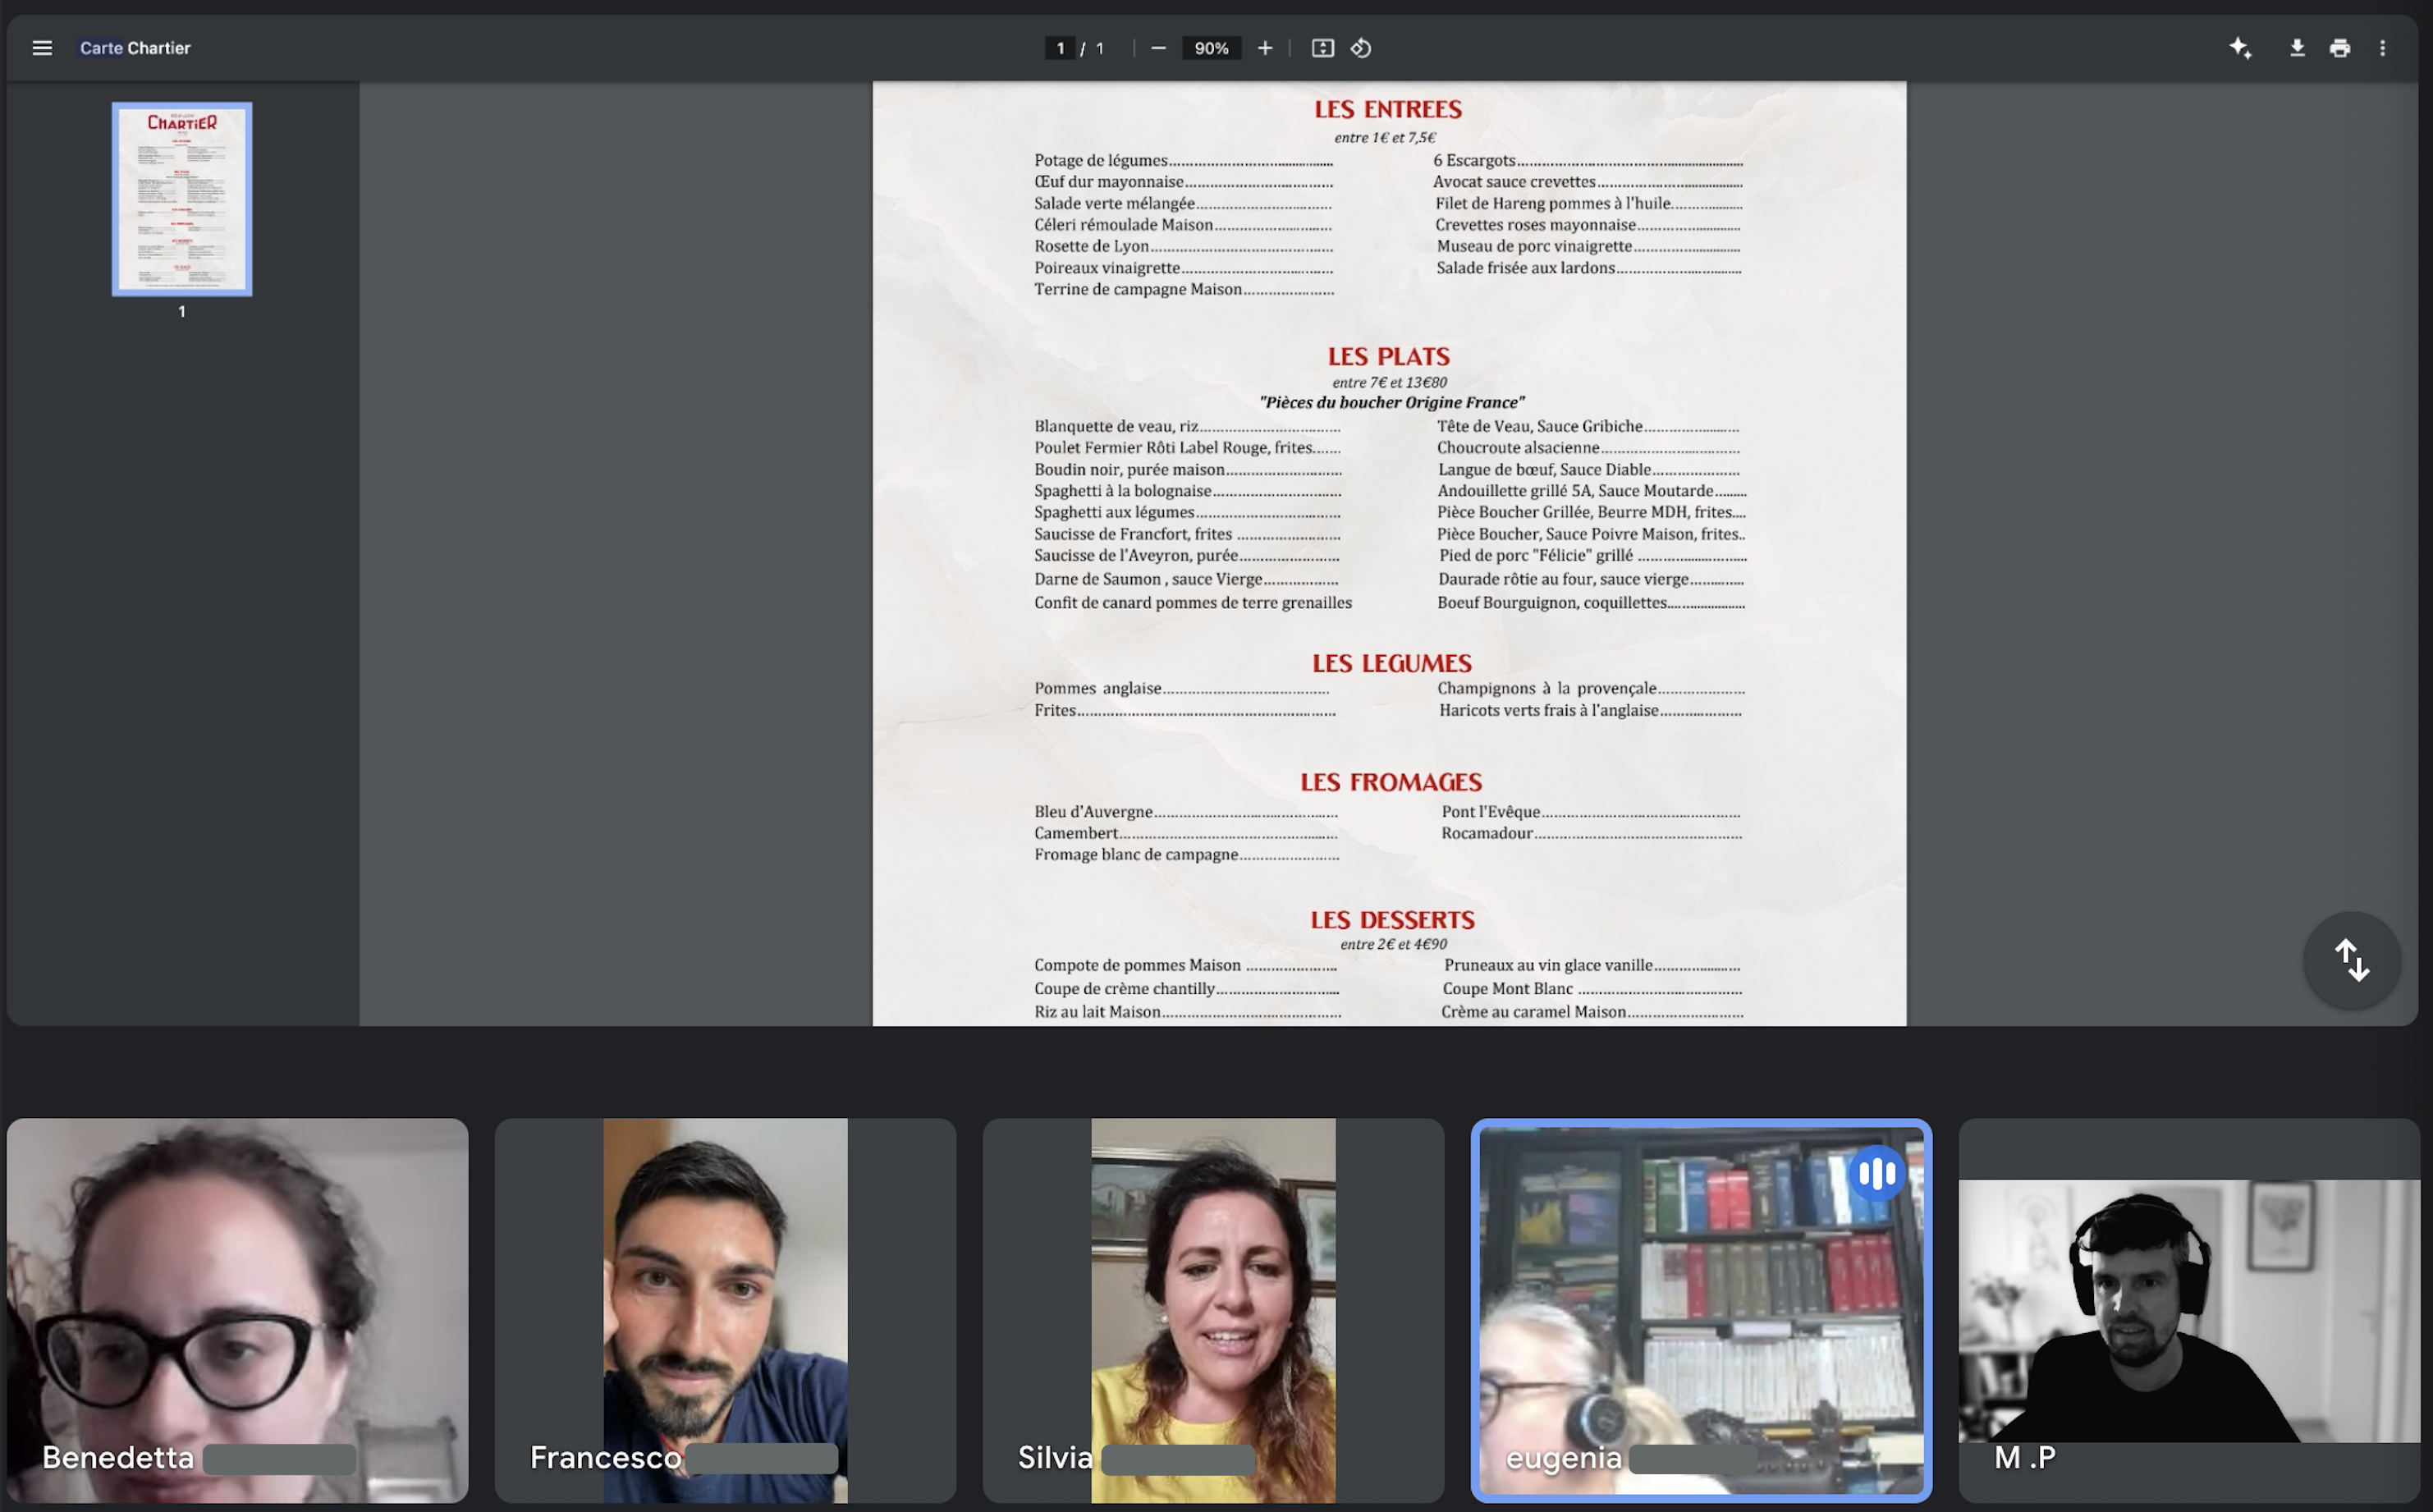Rotate the document counterclockwise
Screen dimensions: 2433x1512
tap(1361, 48)
